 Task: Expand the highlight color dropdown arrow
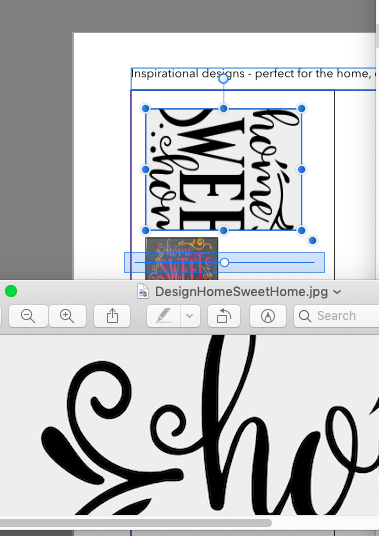(x=190, y=316)
